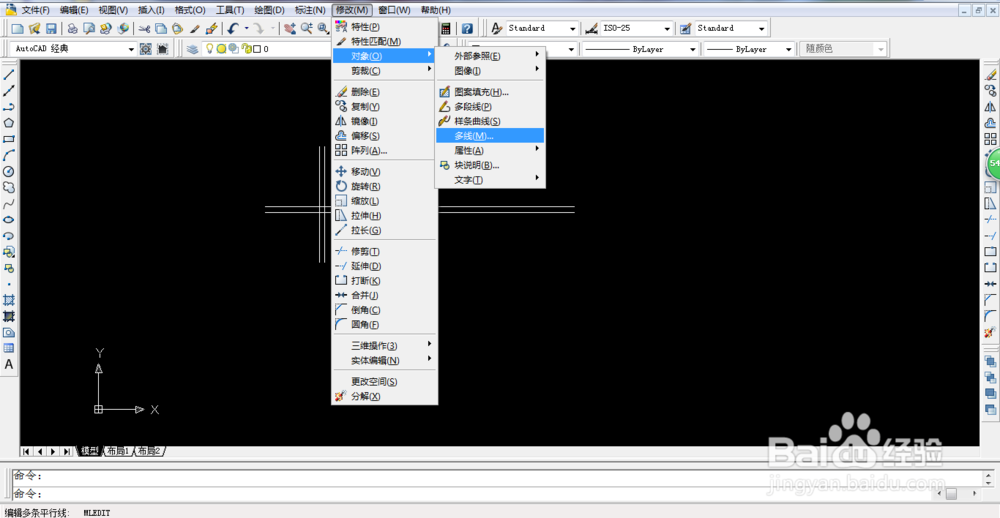Select the Array tool in right toolbar
Viewport: 1000px width, 518px height.
(x=990, y=139)
